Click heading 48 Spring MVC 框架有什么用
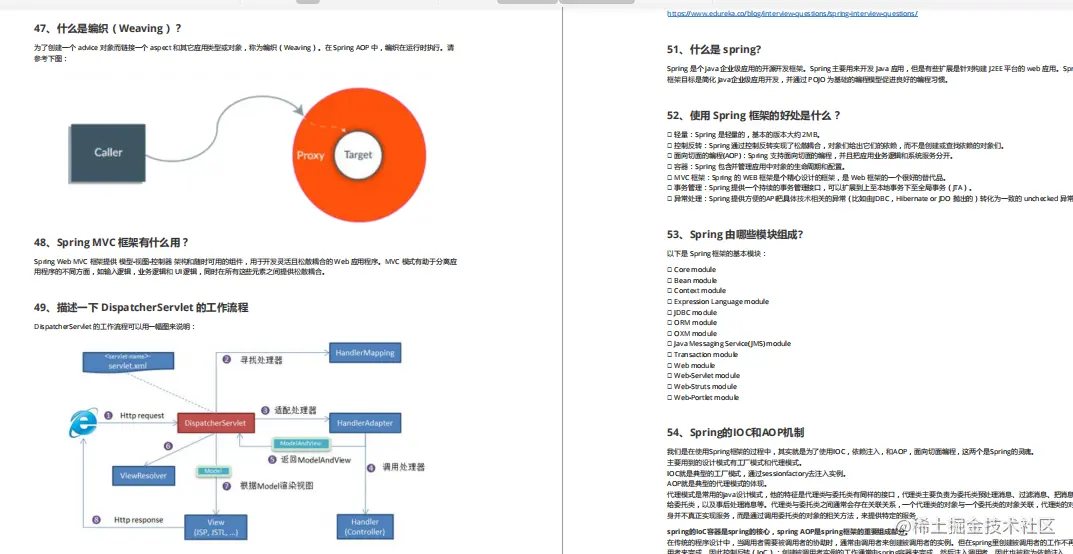1073x554 pixels. tap(111, 242)
